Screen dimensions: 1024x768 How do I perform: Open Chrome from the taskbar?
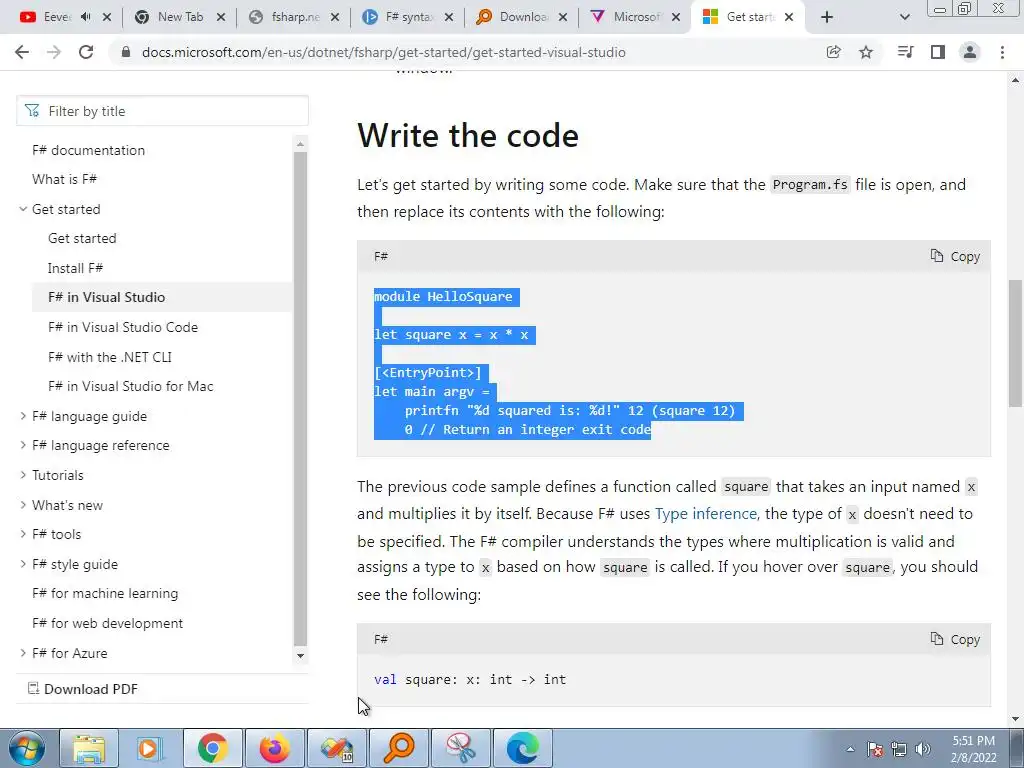click(x=212, y=748)
